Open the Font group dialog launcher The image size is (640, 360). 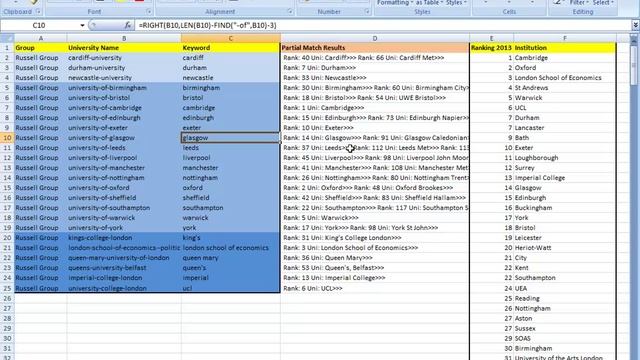click(149, 12)
